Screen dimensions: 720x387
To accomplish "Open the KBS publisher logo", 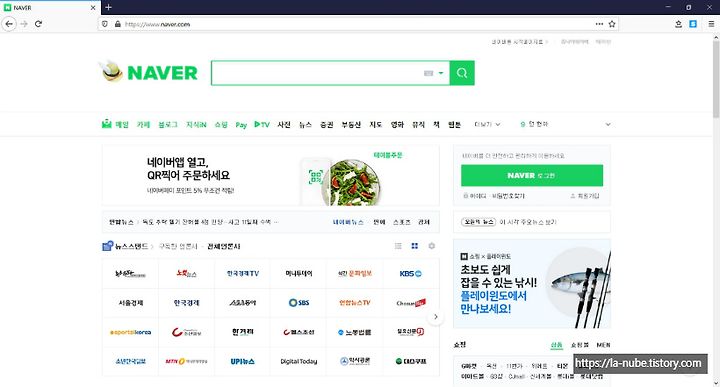I will [x=411, y=274].
